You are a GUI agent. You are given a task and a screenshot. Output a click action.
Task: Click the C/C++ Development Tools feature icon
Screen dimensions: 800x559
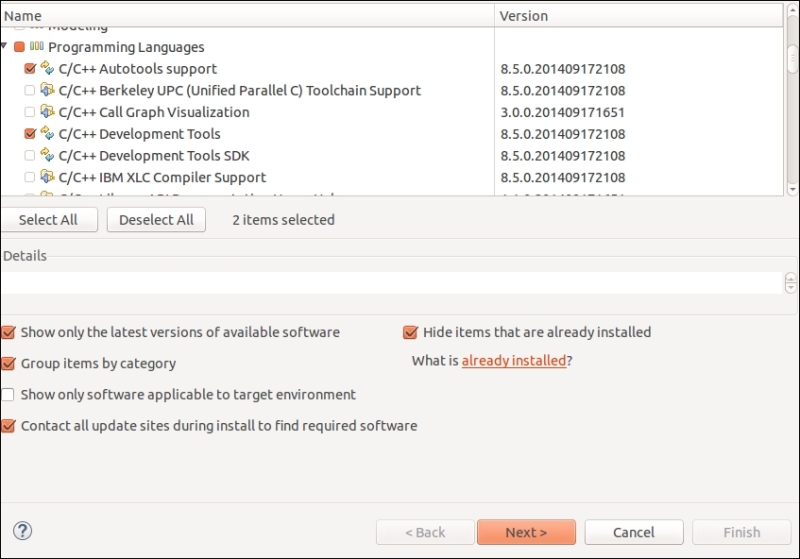pyautogui.click(x=47, y=133)
